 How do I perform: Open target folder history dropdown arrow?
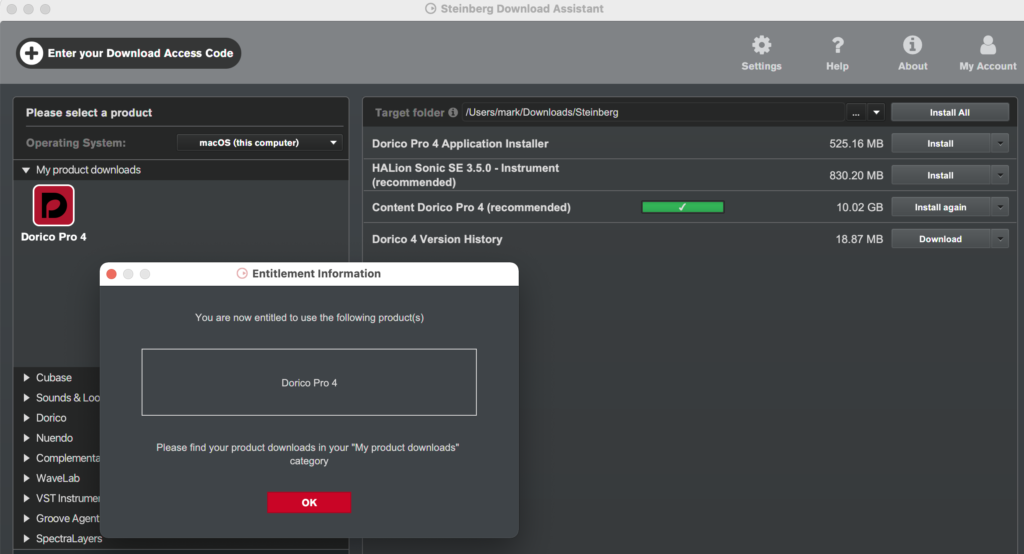876,112
